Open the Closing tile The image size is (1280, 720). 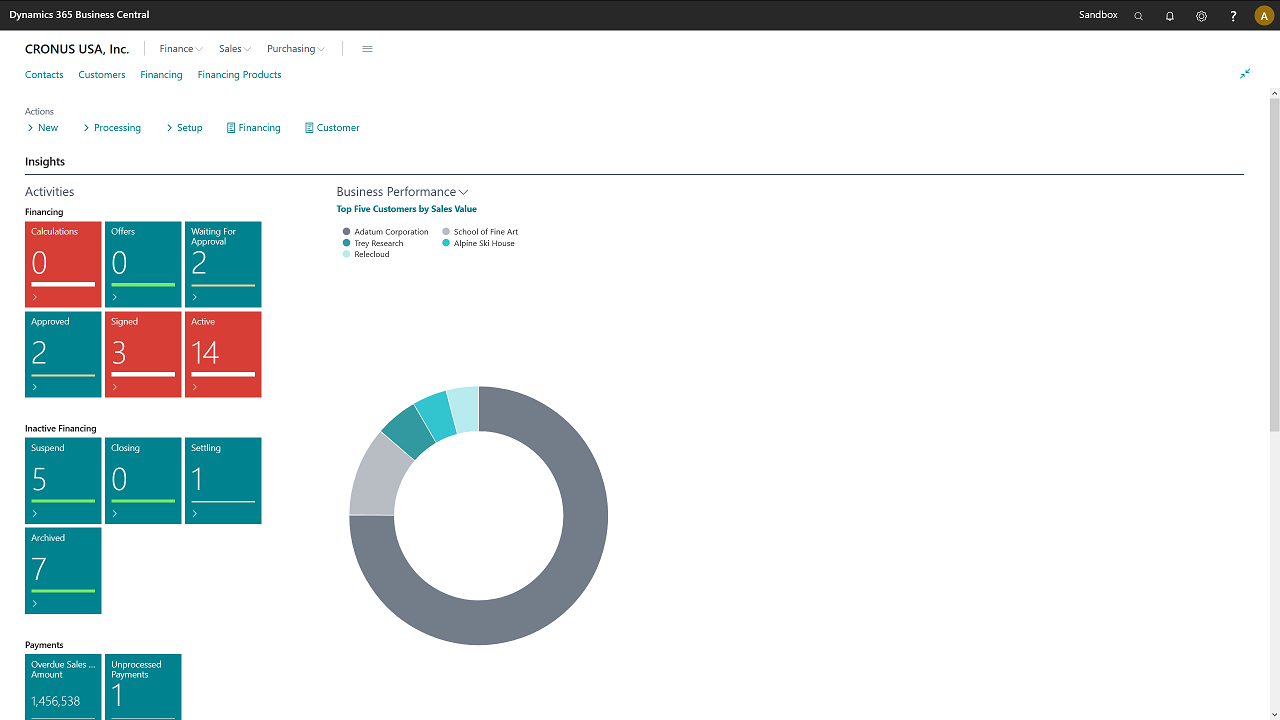pos(143,481)
